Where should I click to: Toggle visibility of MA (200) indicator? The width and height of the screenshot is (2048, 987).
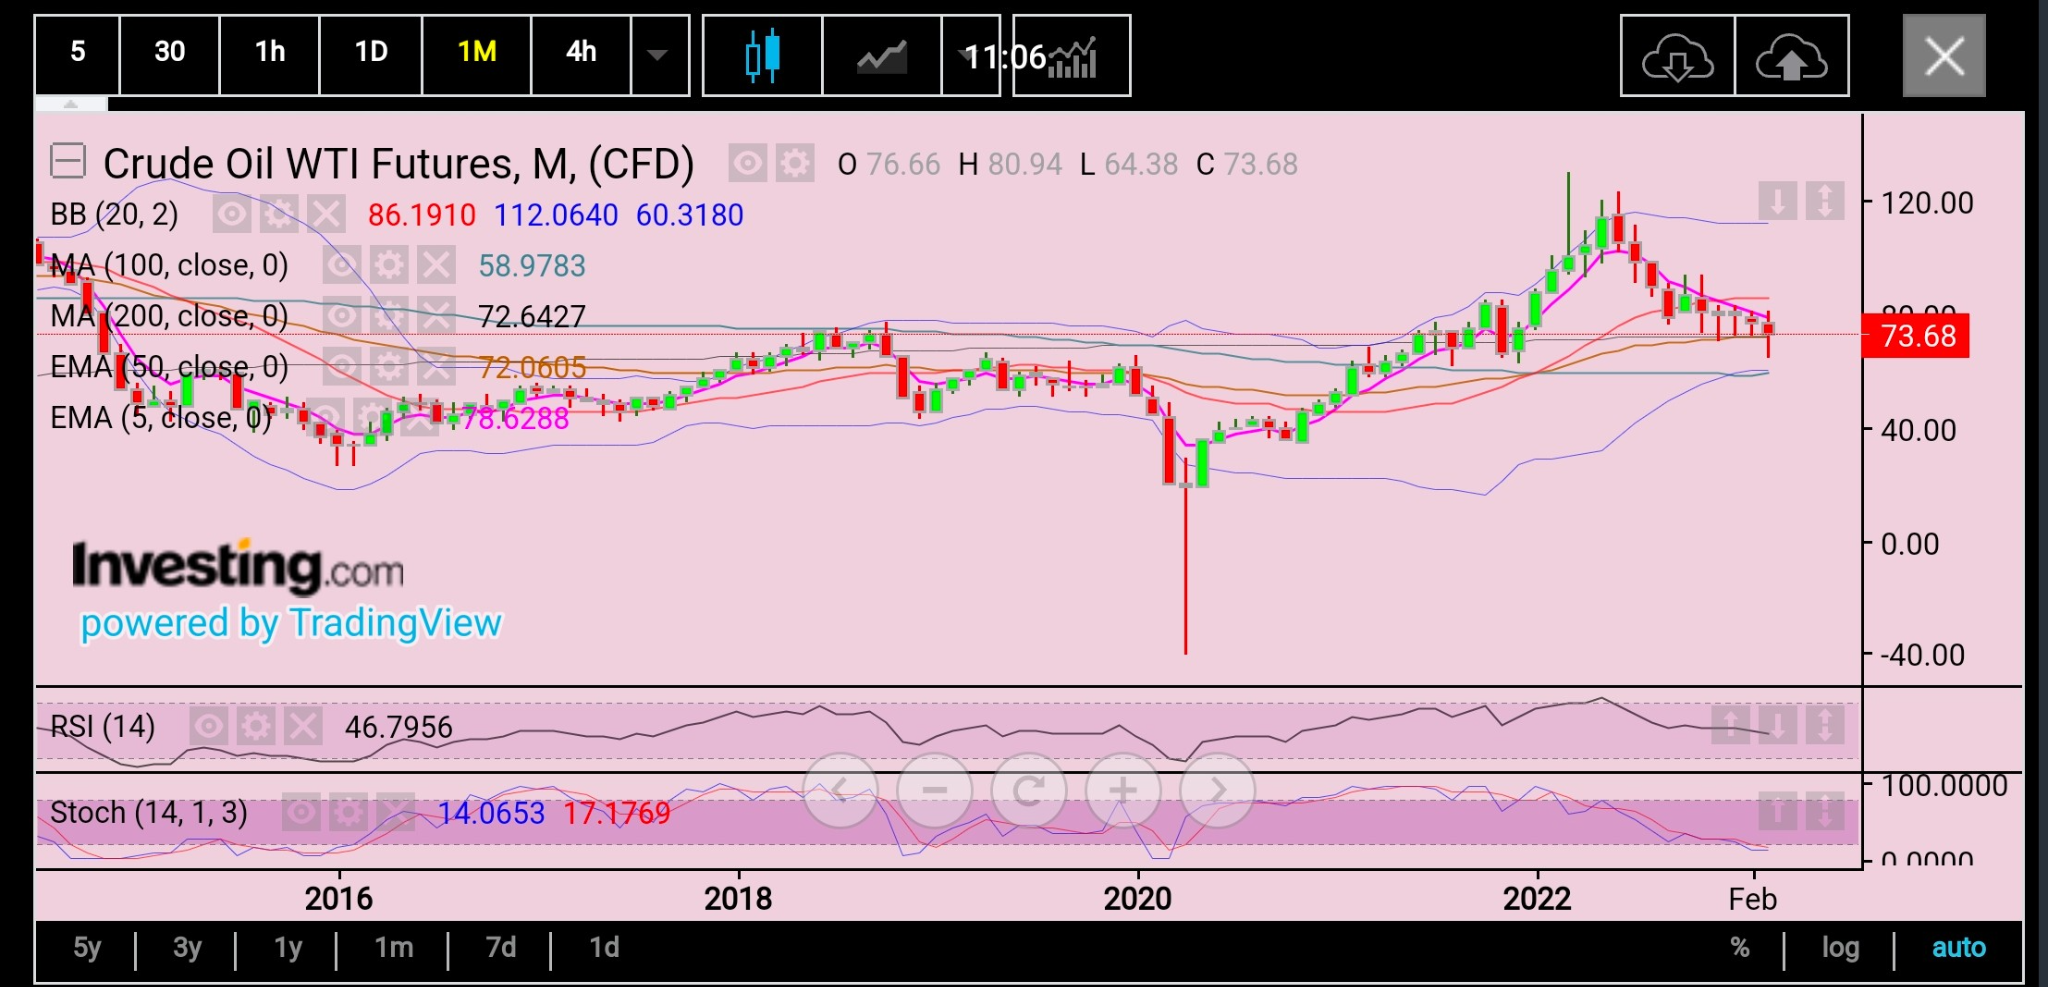(x=341, y=316)
